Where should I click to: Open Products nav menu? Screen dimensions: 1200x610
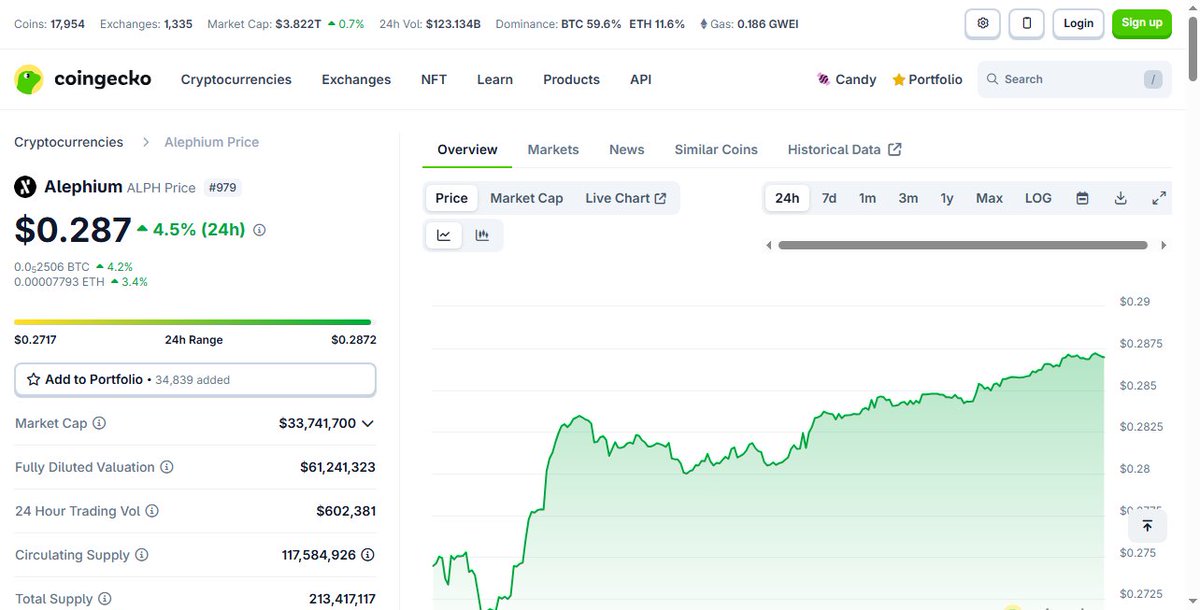tap(571, 79)
